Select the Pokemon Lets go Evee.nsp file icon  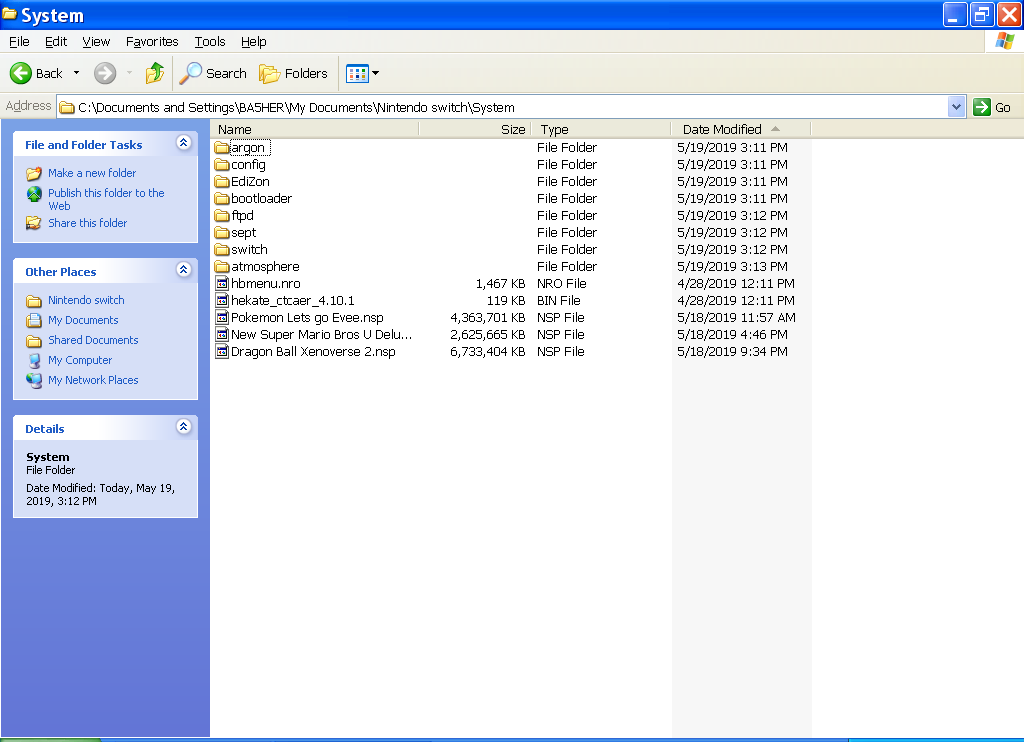(x=222, y=317)
